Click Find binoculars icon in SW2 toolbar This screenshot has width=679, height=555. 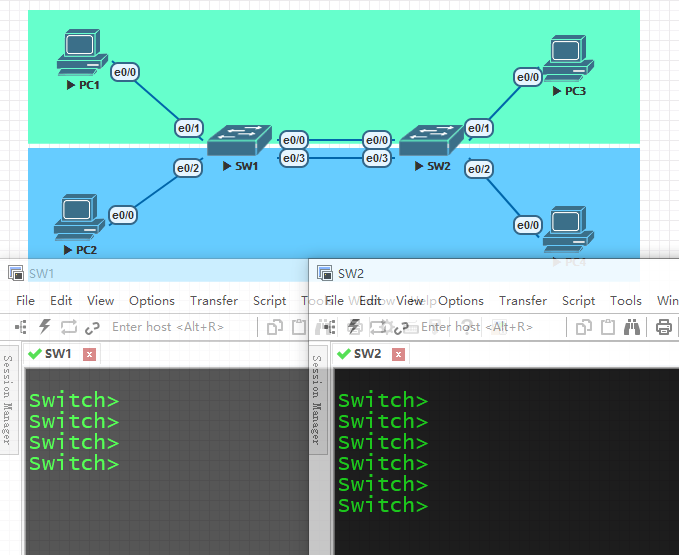(632, 327)
